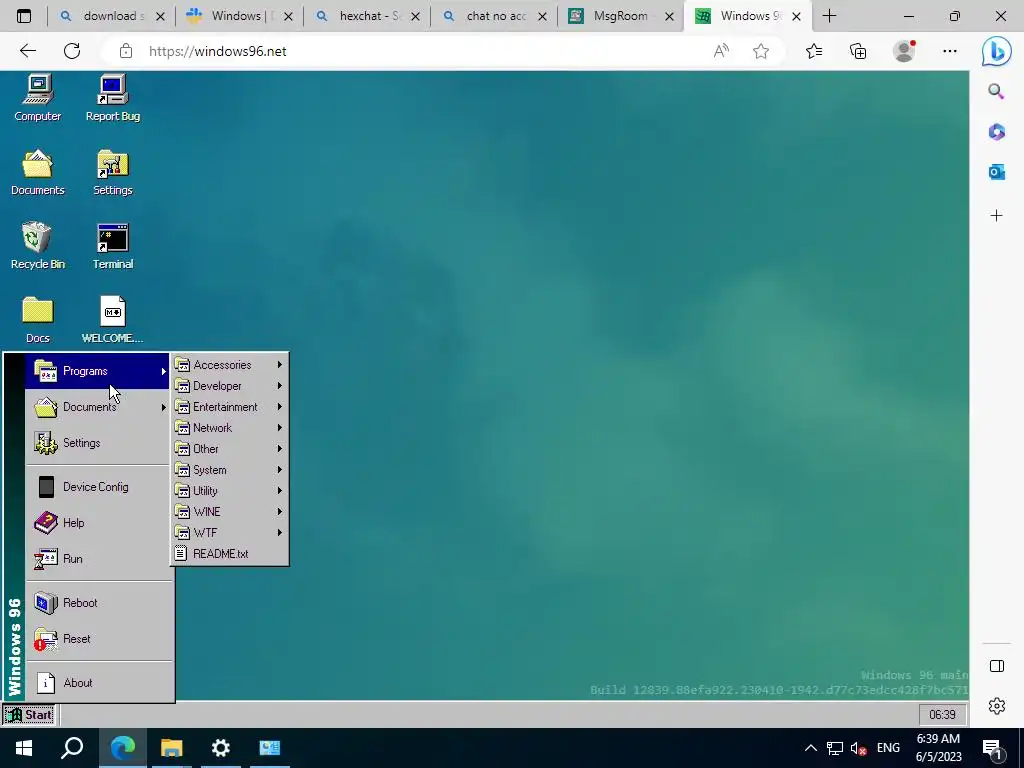1024x768 pixels.
Task: Go back in the browser
Action: (27, 51)
